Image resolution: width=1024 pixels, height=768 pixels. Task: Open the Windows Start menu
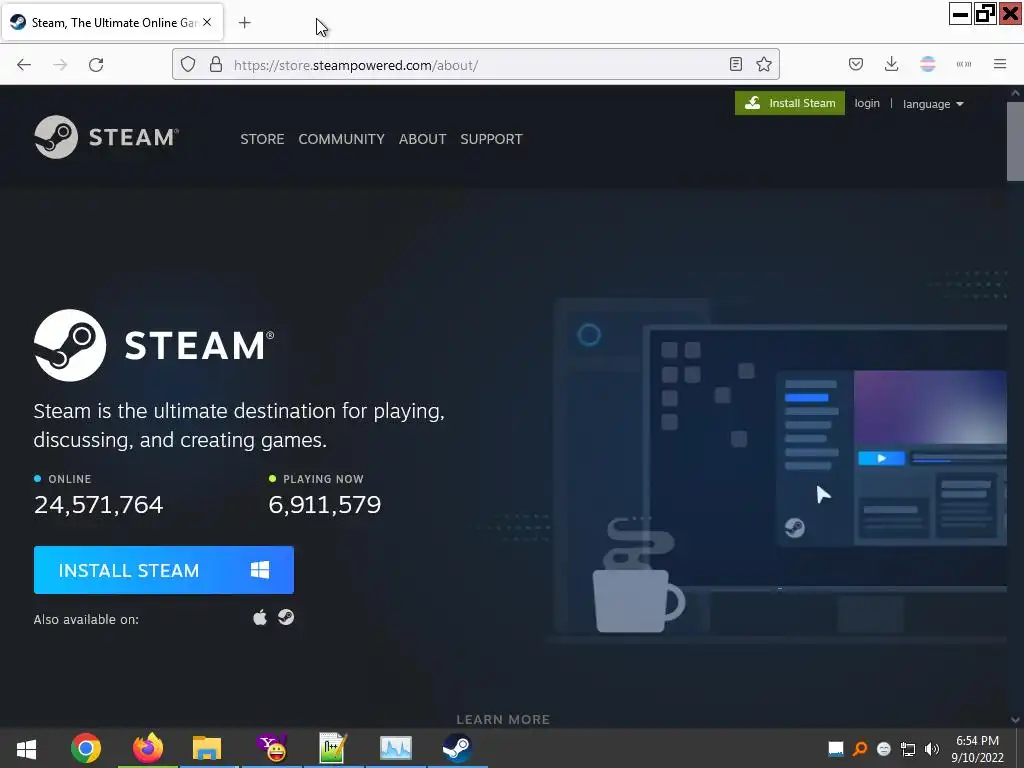coord(26,748)
